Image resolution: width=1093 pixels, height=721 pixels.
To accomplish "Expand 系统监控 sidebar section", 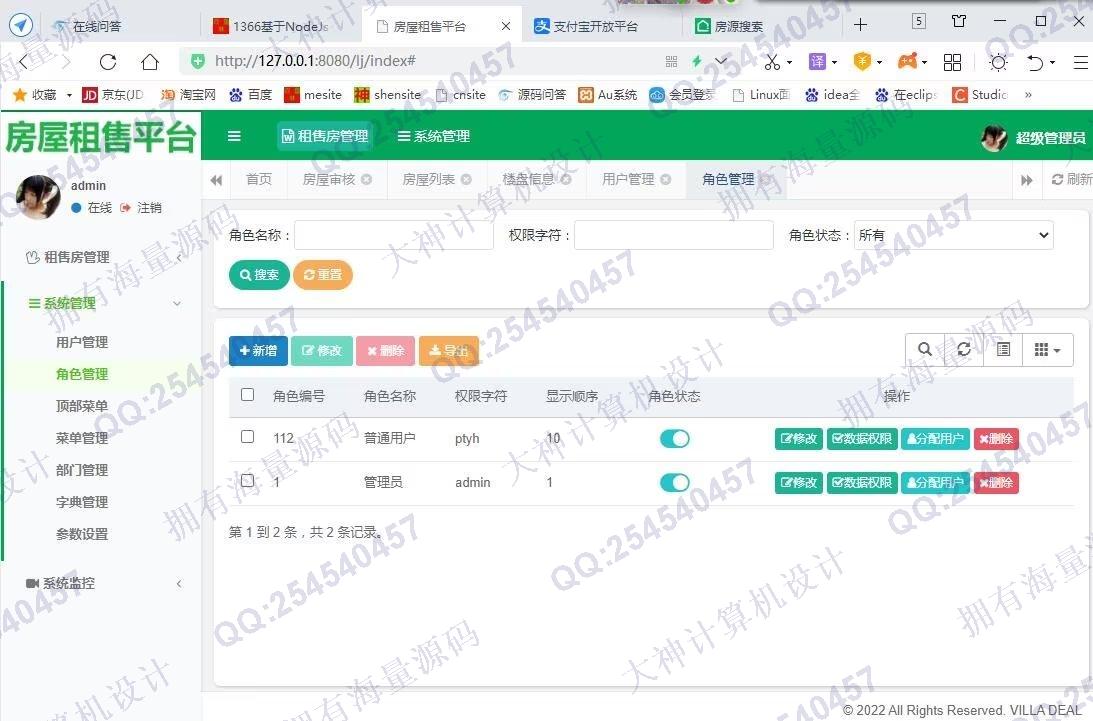I will pos(101,584).
